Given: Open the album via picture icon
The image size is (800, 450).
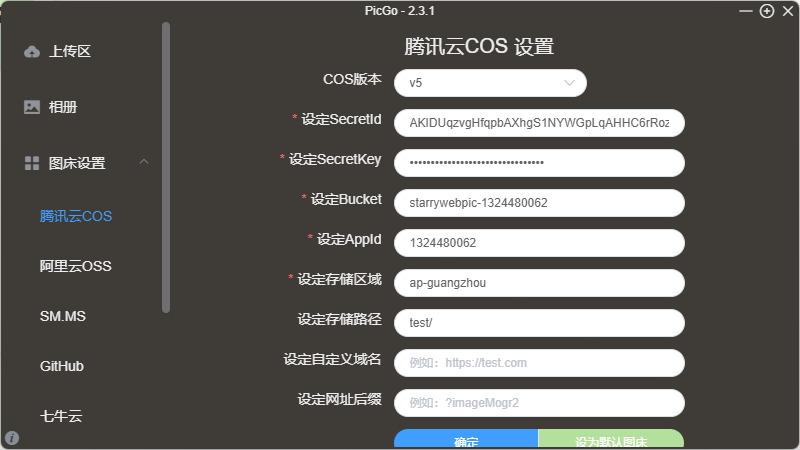Looking at the screenshot, I should click(x=32, y=107).
